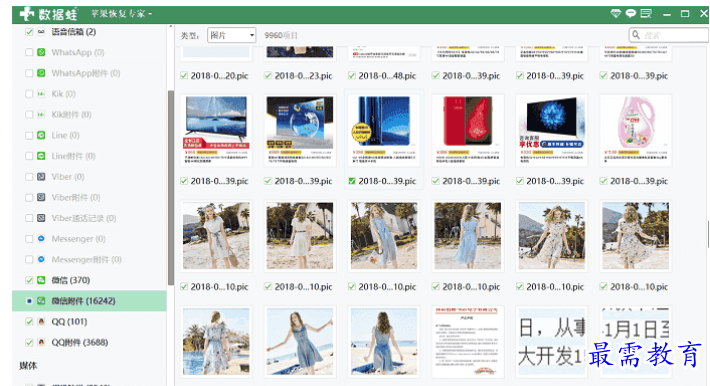Click the Messenger (0) row icon
This screenshot has height=386, width=710.
pyautogui.click(x=41, y=239)
